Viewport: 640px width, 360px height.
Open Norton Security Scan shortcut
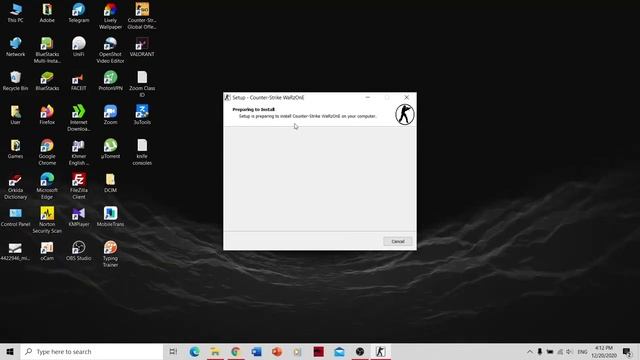click(47, 220)
